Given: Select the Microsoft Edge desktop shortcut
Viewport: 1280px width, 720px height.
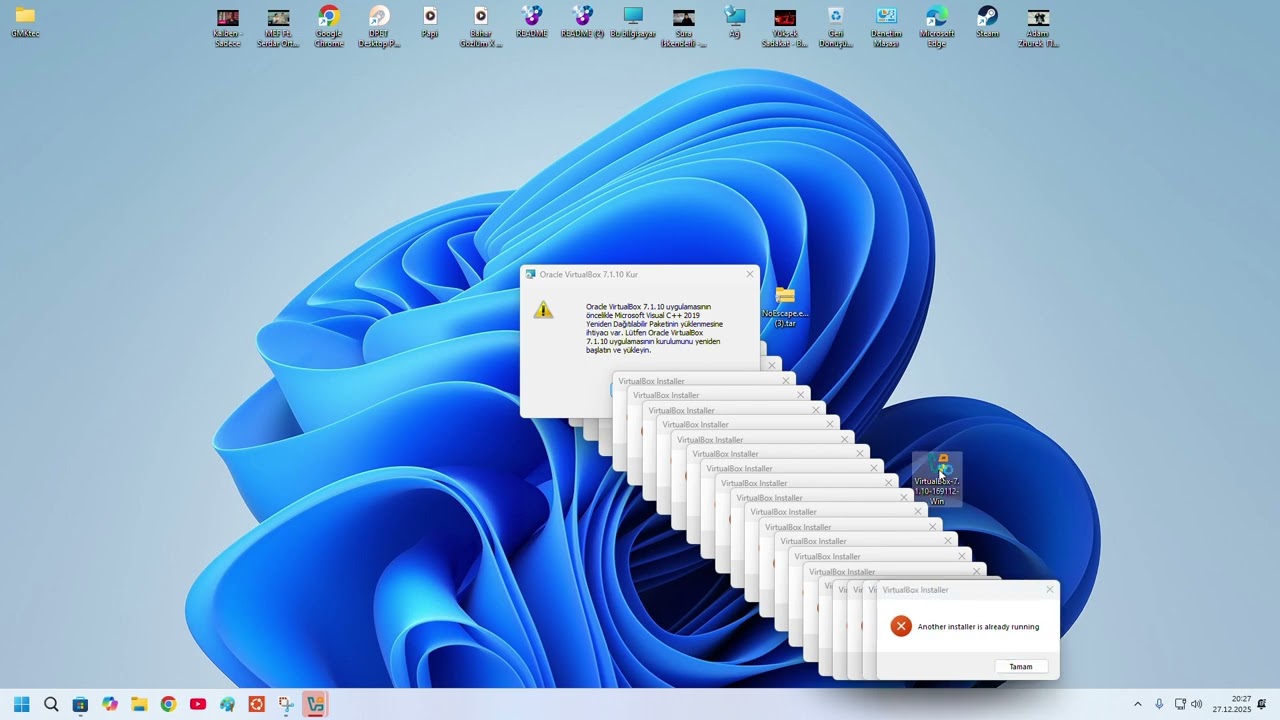Looking at the screenshot, I should (x=937, y=27).
